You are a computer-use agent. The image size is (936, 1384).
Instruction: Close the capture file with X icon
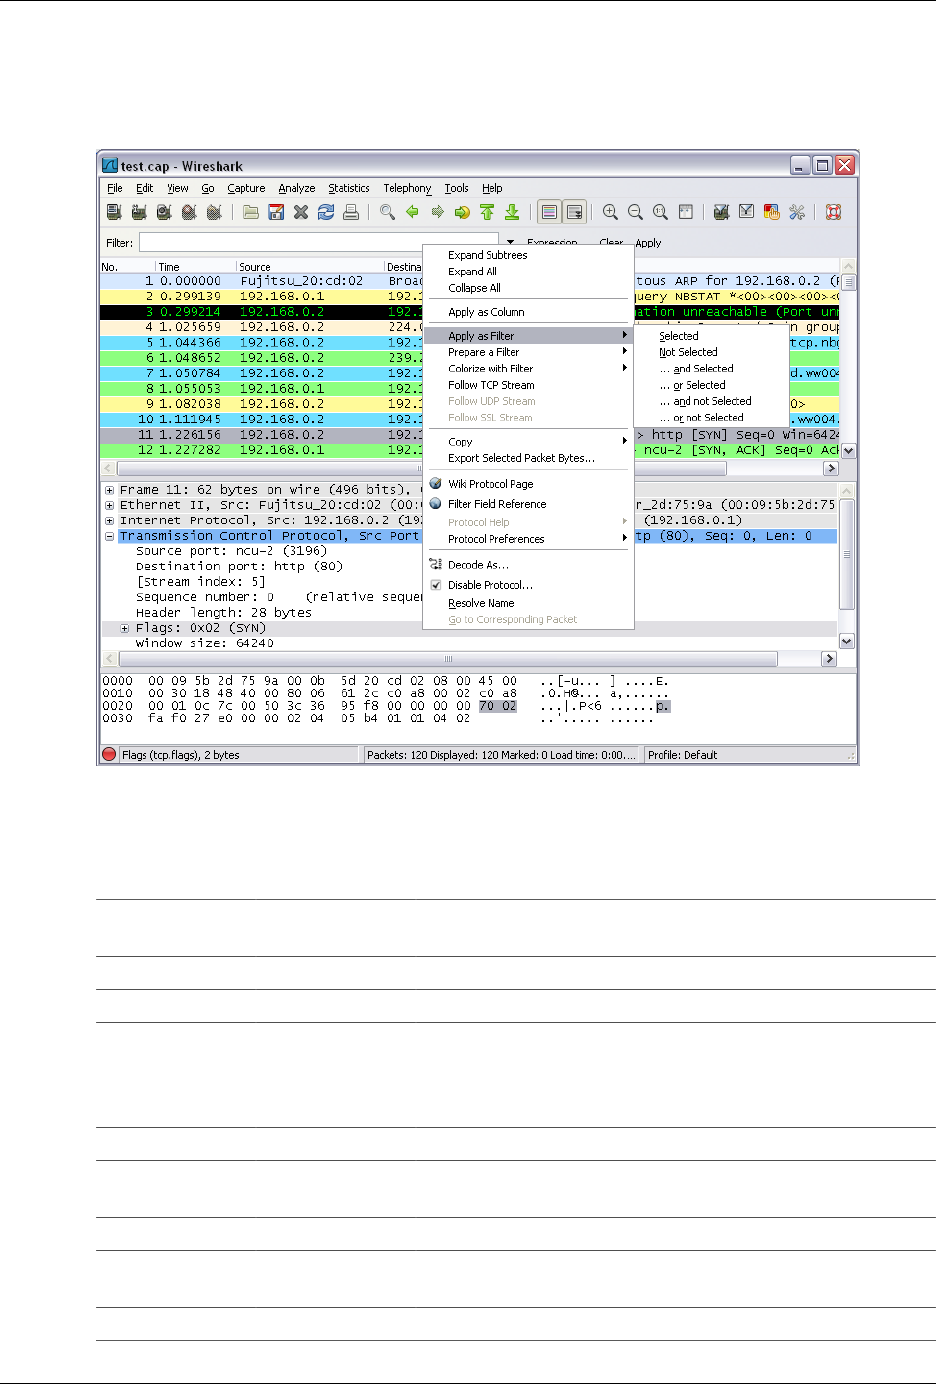click(301, 212)
